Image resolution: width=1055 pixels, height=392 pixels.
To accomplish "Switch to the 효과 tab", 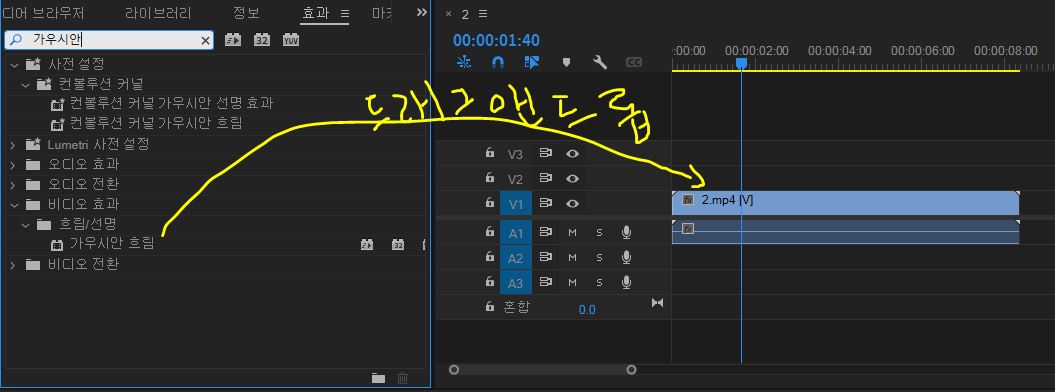I will point(316,13).
